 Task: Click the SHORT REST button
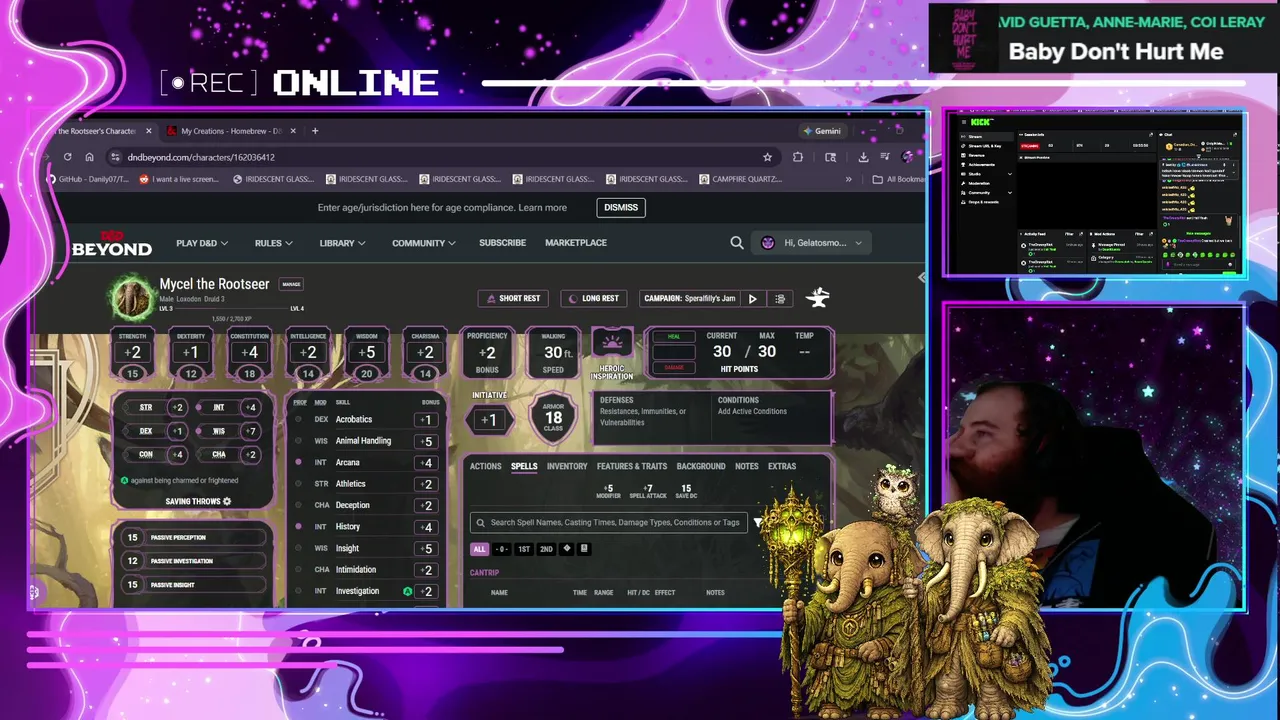point(513,298)
